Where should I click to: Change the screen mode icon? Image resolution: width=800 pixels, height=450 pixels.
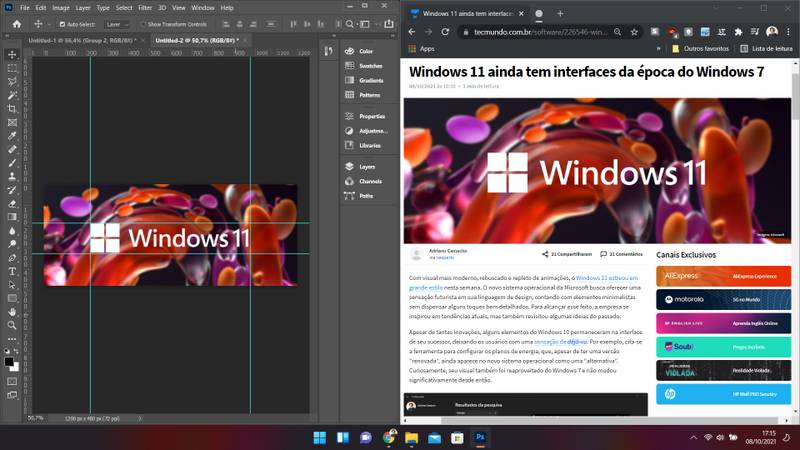tap(12, 395)
